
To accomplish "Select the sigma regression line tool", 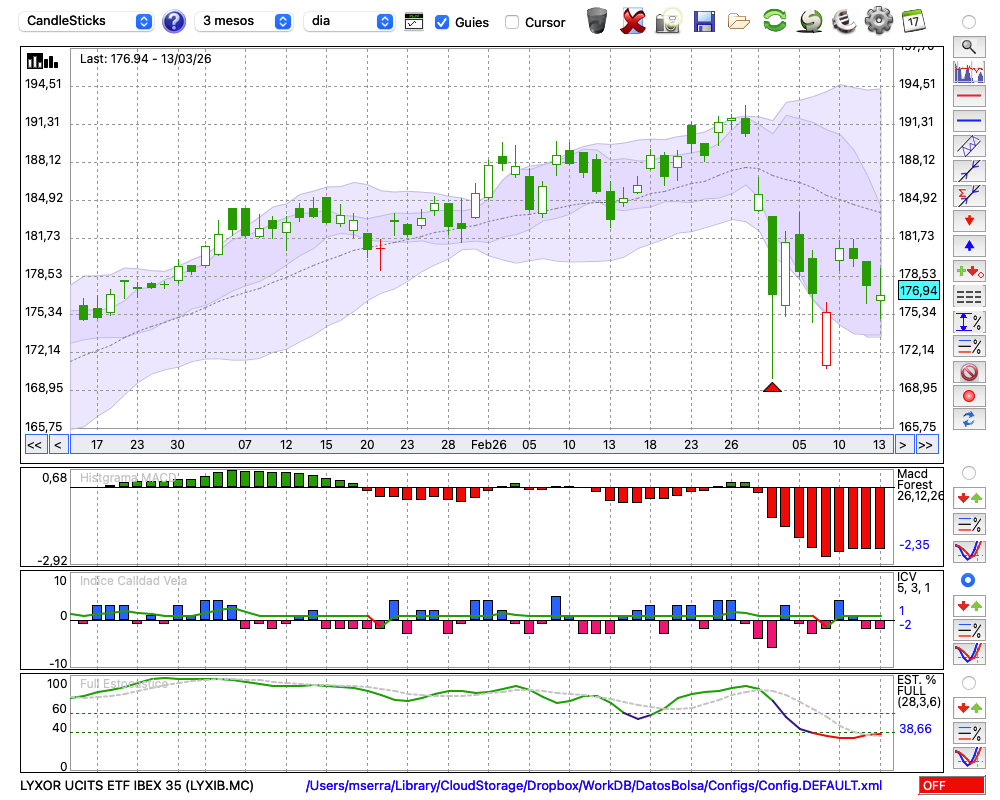I will click(x=969, y=196).
